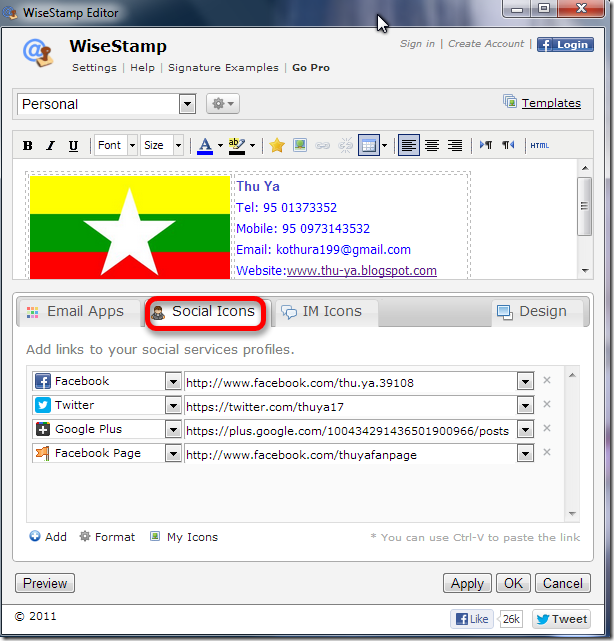Click the Twitter URL field
Screen dimensions: 614x641
point(351,406)
